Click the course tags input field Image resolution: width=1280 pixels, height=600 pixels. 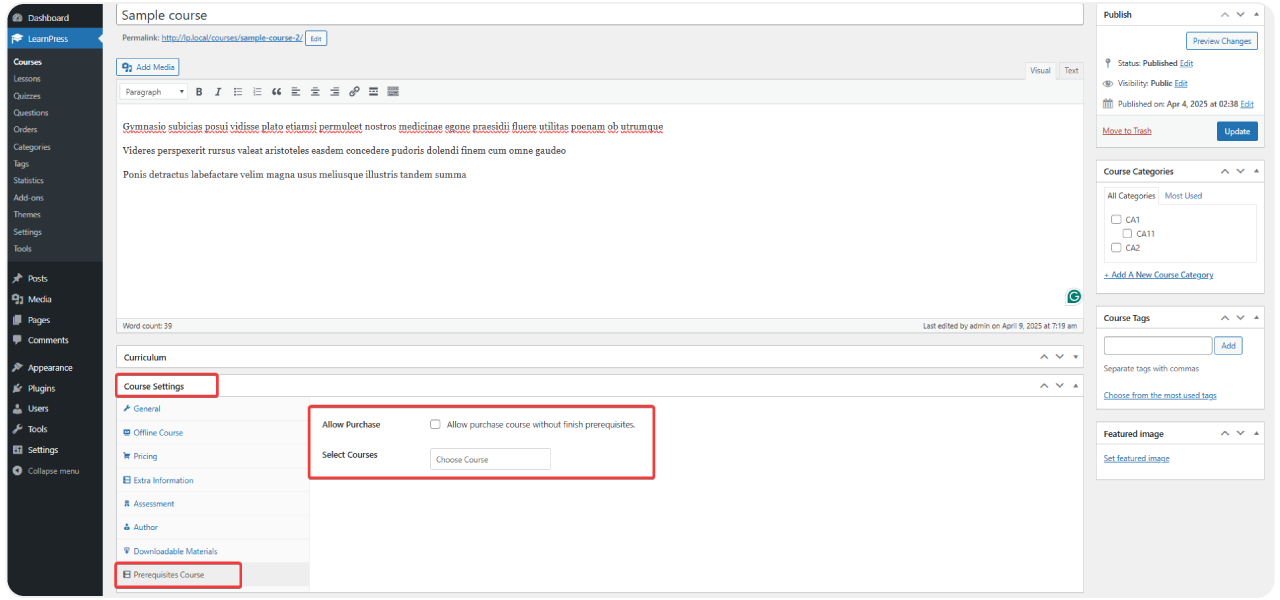tap(1157, 345)
